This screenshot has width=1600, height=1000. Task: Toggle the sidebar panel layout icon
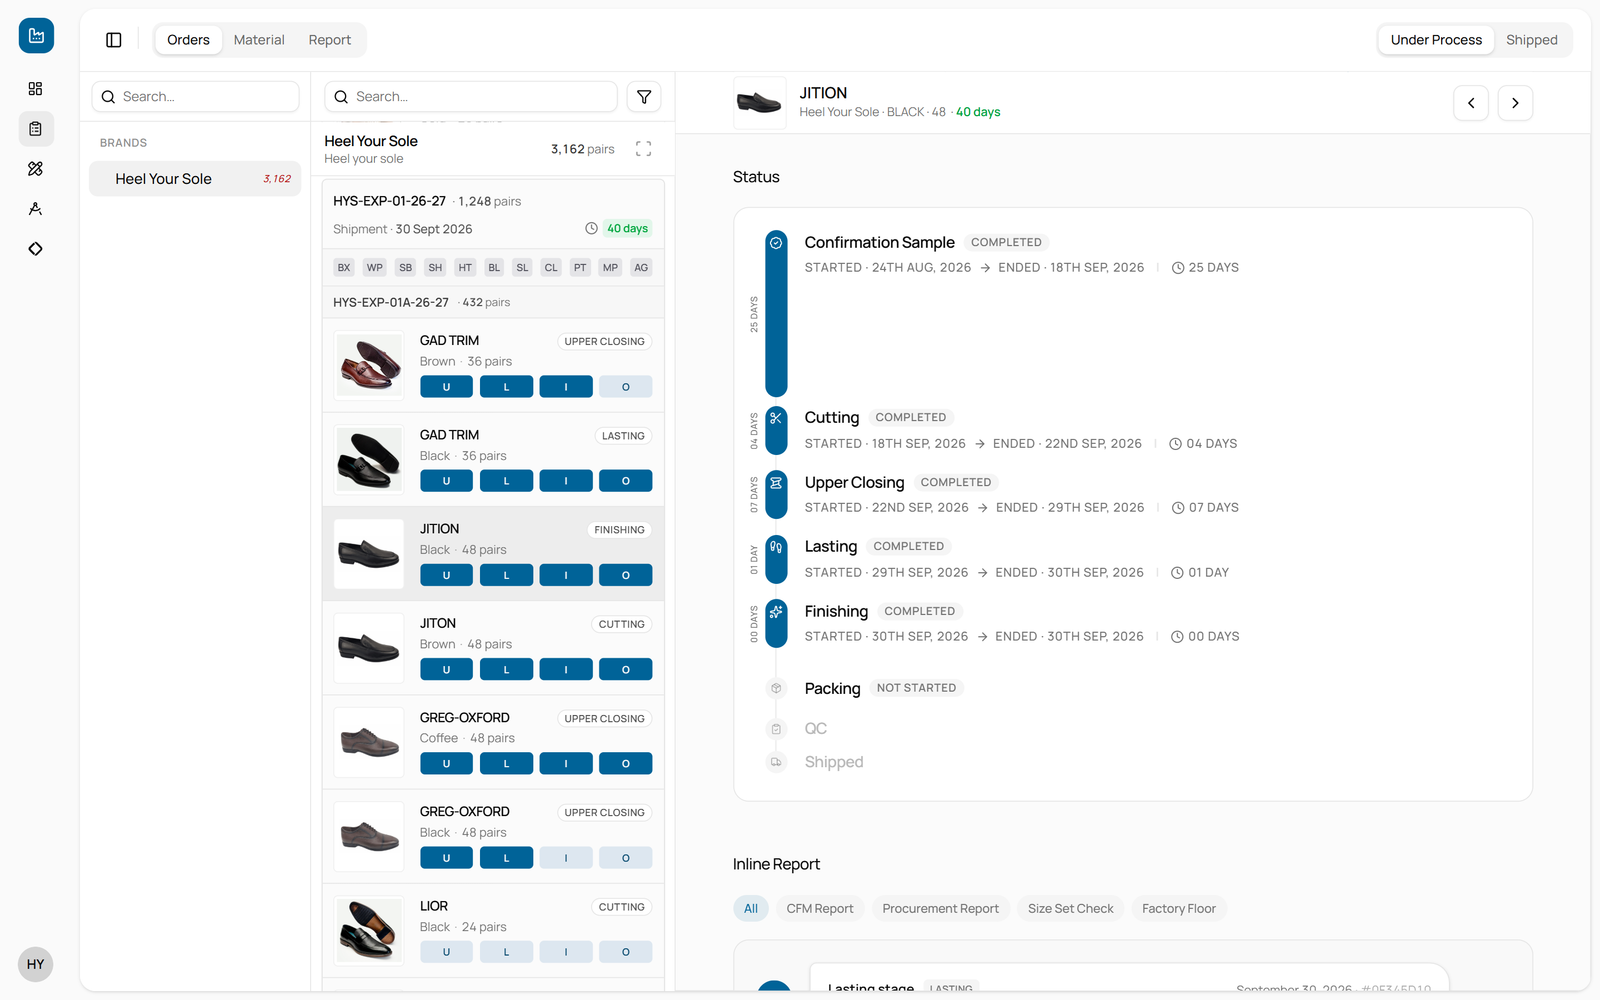click(x=114, y=40)
